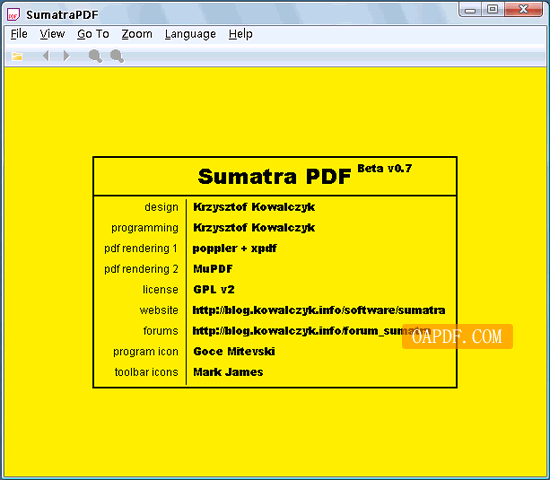Image resolution: width=550 pixels, height=480 pixels.
Task: Open the View menu
Action: (52, 34)
